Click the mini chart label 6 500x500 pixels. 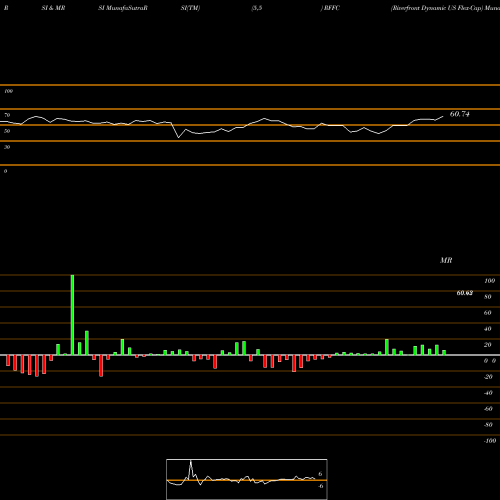[320, 474]
